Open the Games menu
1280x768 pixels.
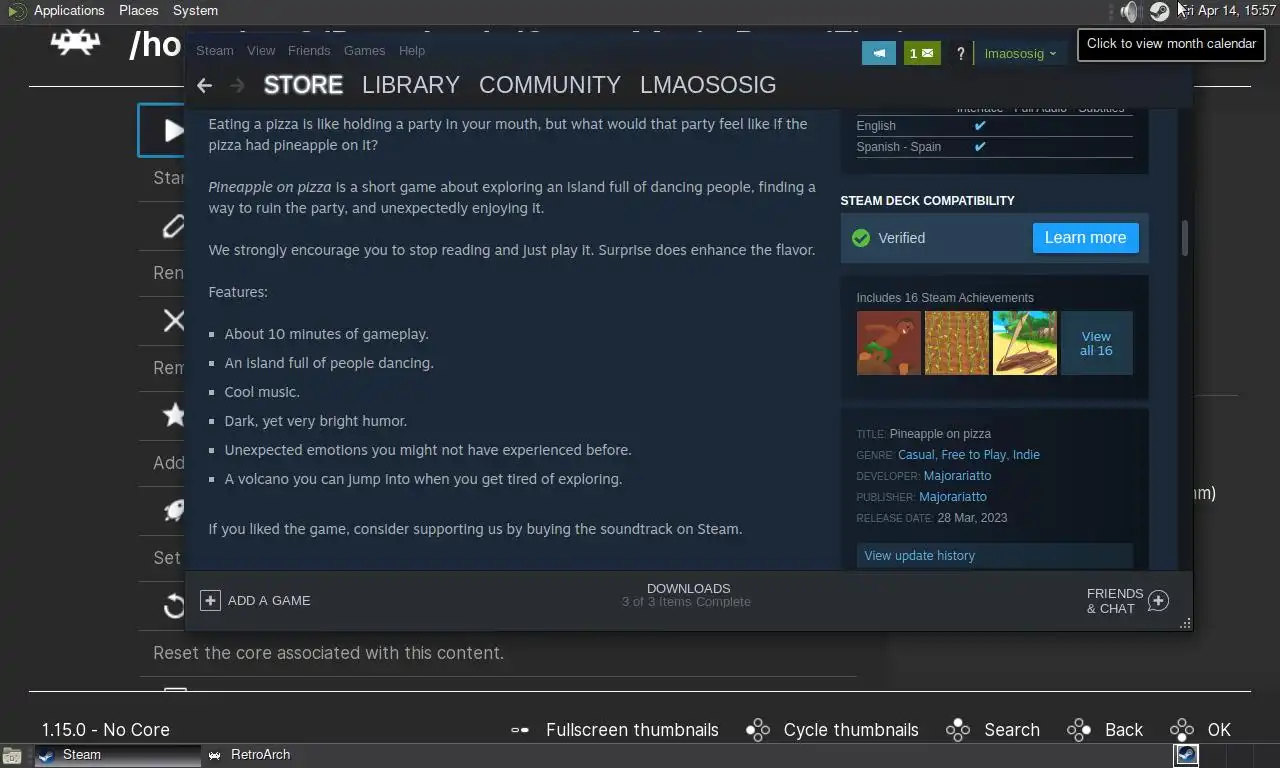point(364,50)
